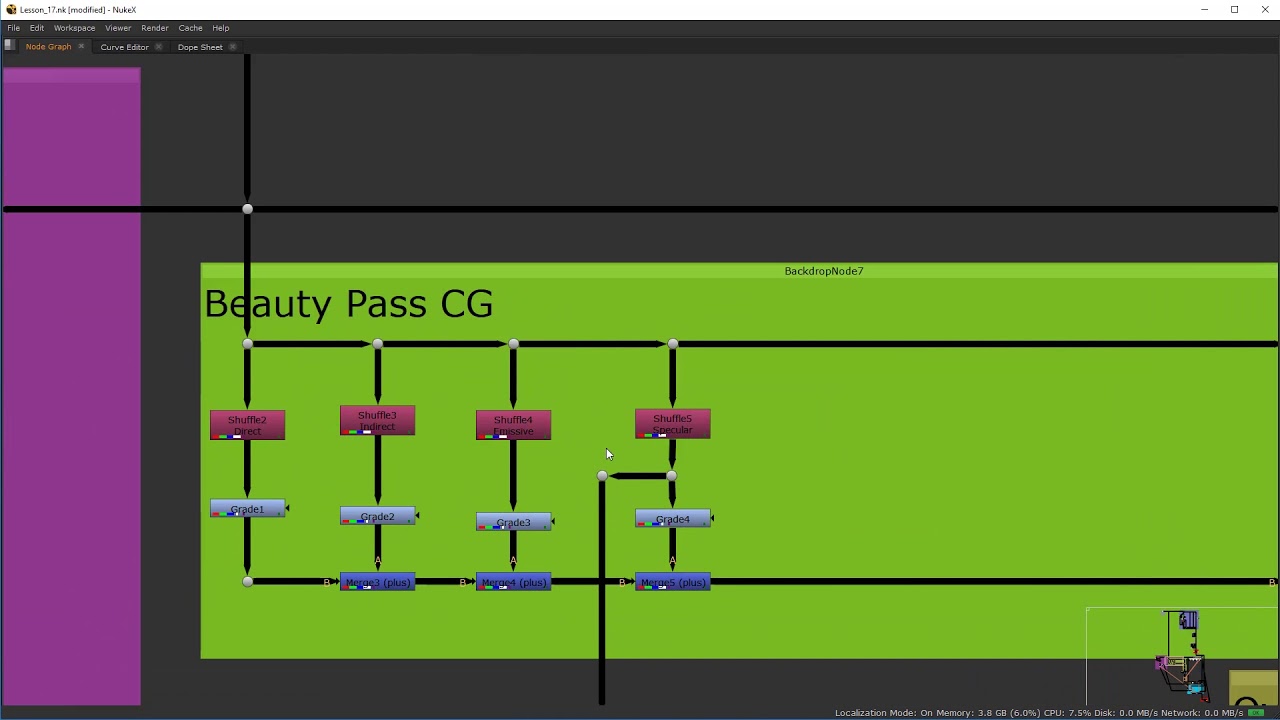Select the Grade1 node

pos(247,510)
